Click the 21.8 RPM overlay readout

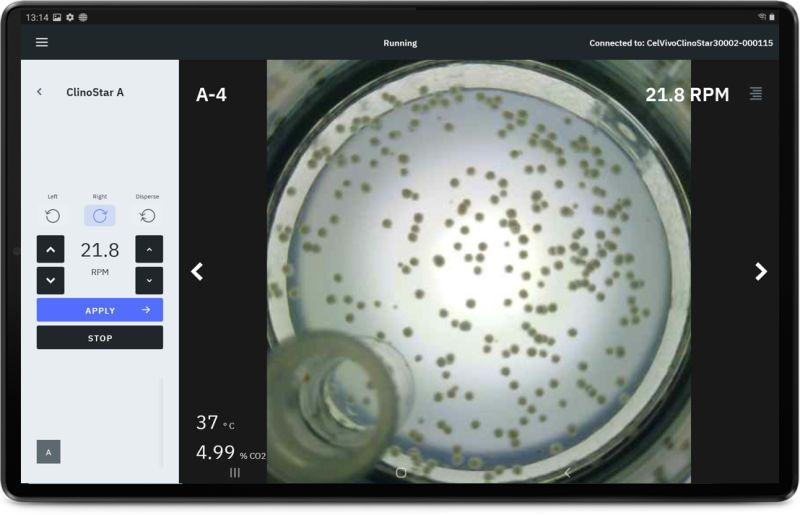(x=687, y=95)
